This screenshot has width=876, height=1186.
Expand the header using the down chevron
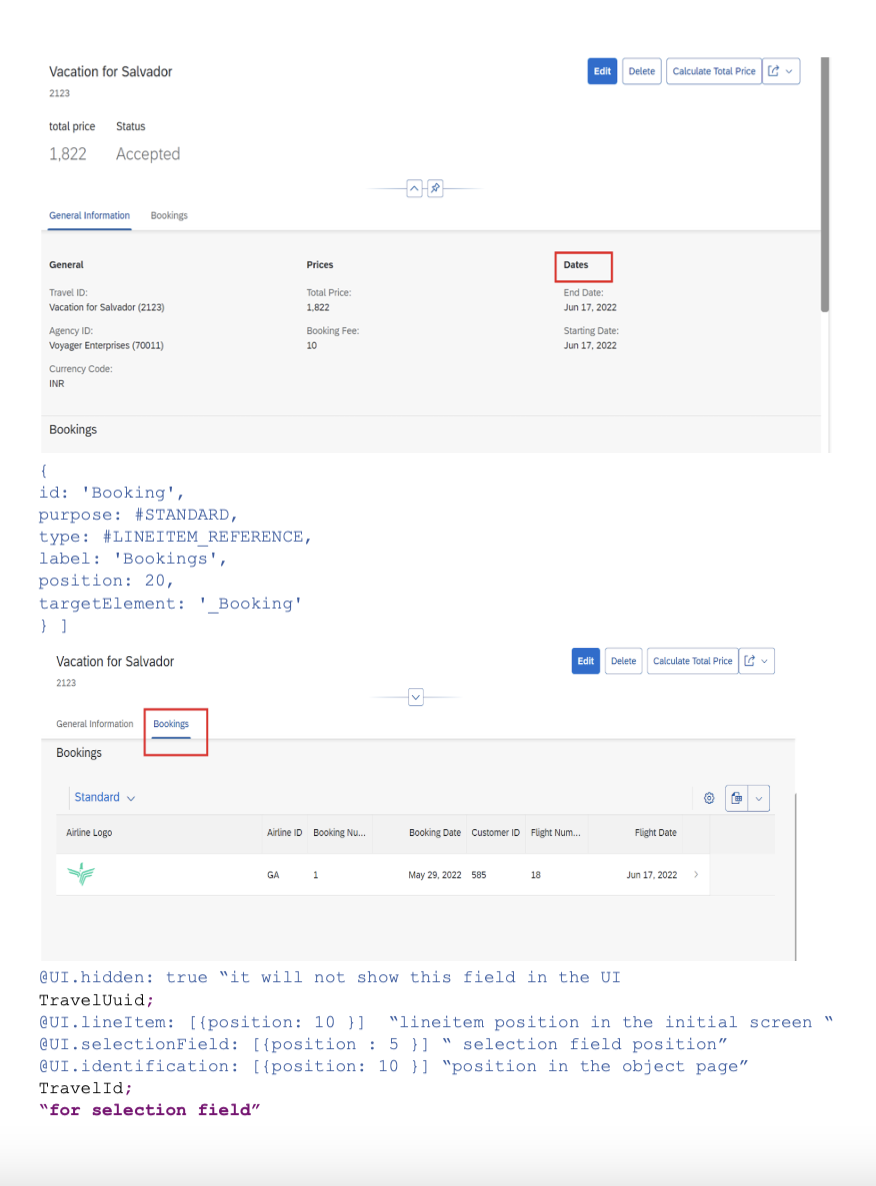pos(415,697)
